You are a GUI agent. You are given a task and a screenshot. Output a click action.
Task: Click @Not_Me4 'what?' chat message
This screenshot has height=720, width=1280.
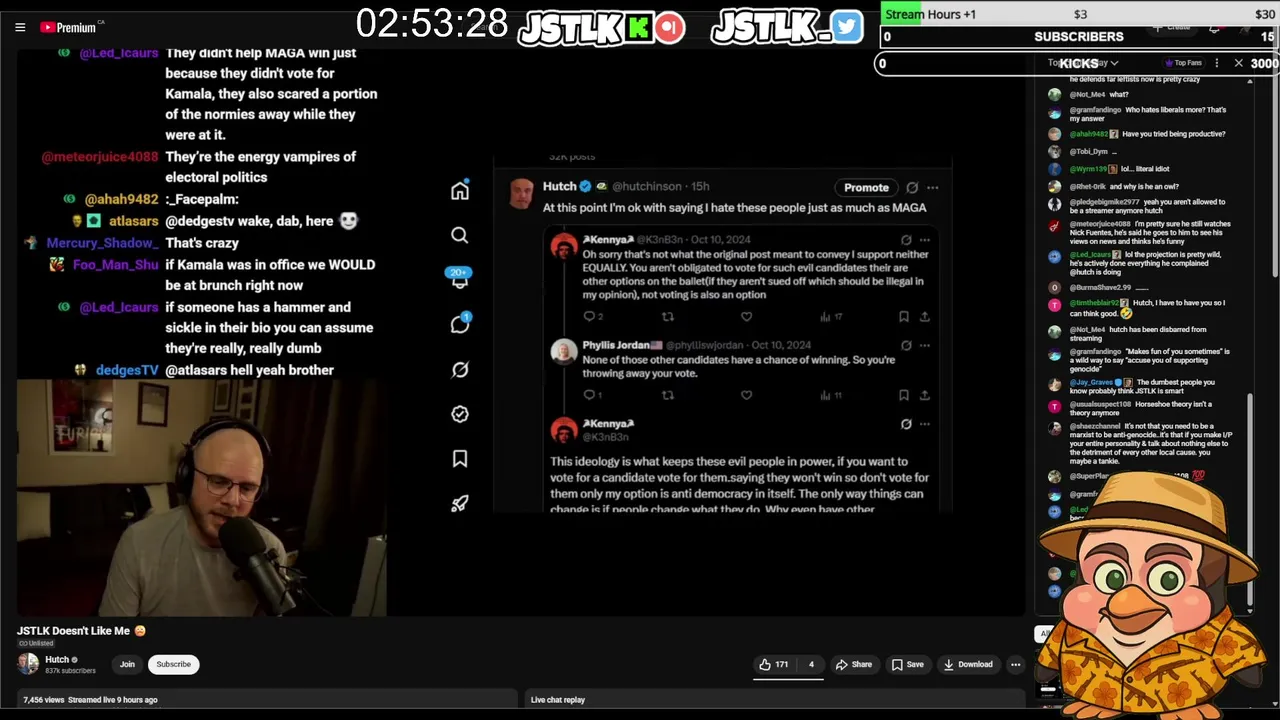[1099, 95]
